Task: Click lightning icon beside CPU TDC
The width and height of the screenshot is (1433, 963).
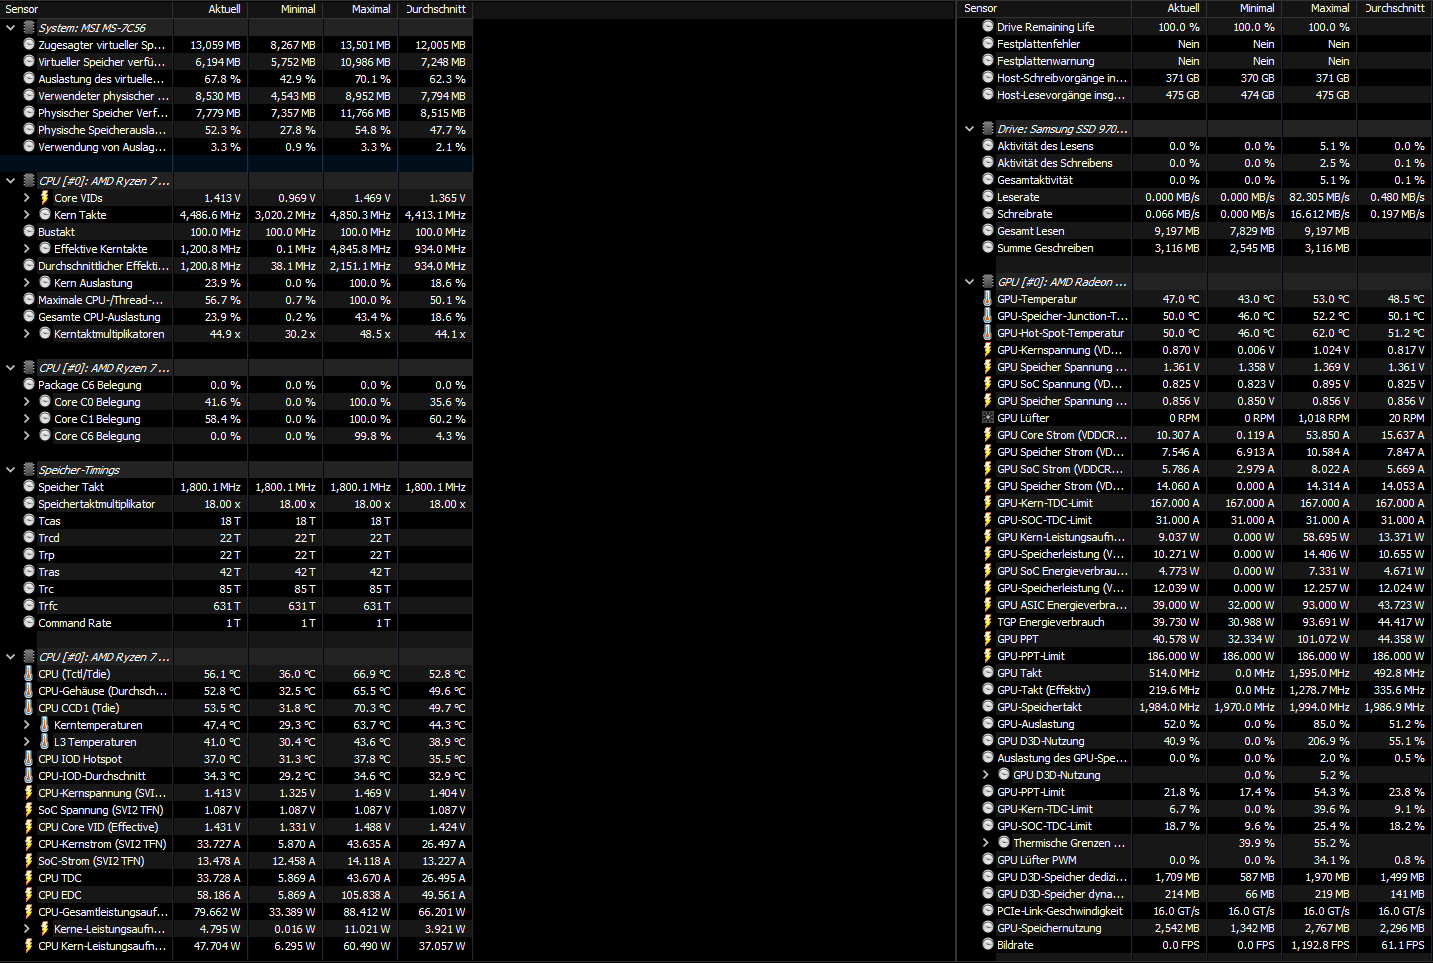Action: [29, 878]
